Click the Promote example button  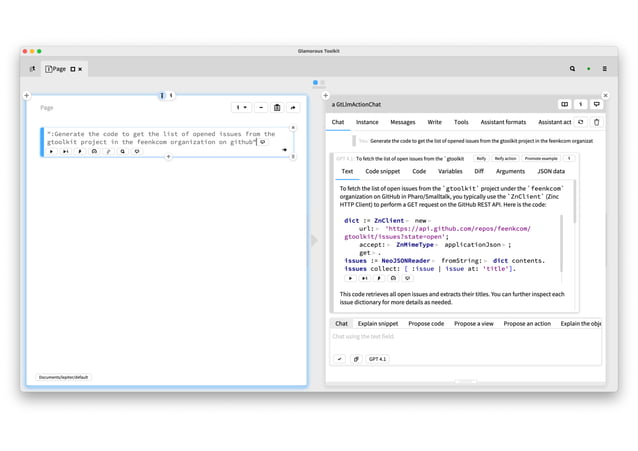541,158
